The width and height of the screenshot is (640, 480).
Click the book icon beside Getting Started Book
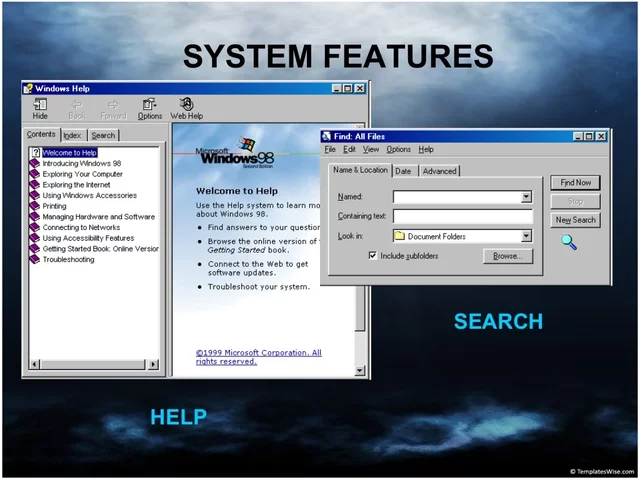click(x=35, y=248)
